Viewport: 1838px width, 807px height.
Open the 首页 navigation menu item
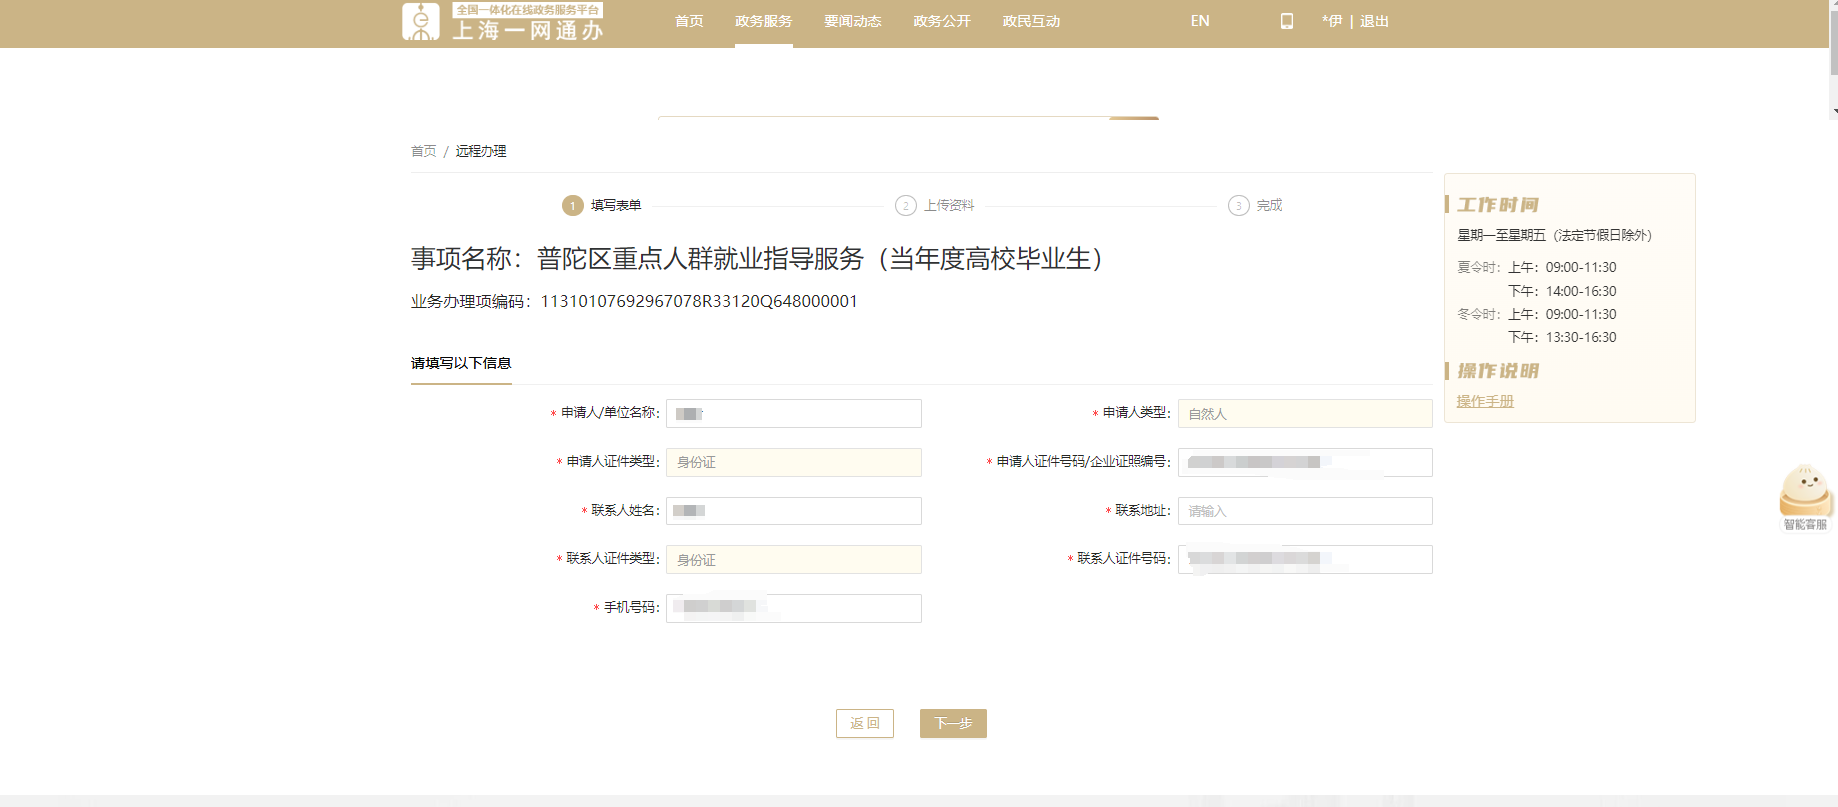(689, 21)
